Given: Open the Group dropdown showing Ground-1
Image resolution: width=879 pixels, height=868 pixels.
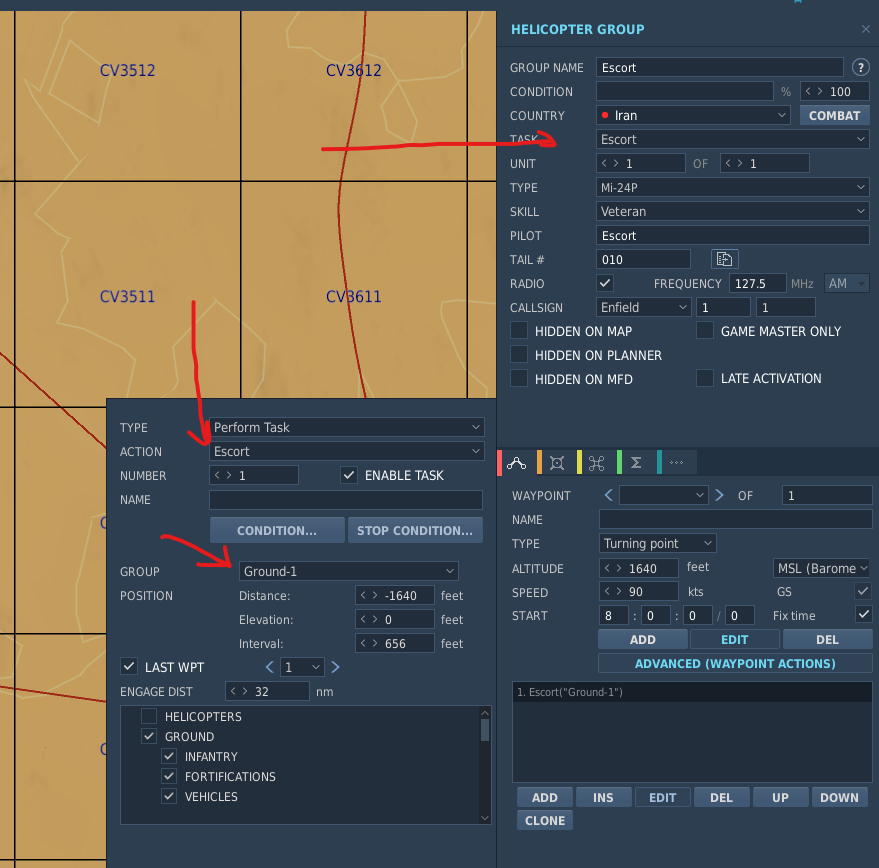Looking at the screenshot, I should 348,571.
